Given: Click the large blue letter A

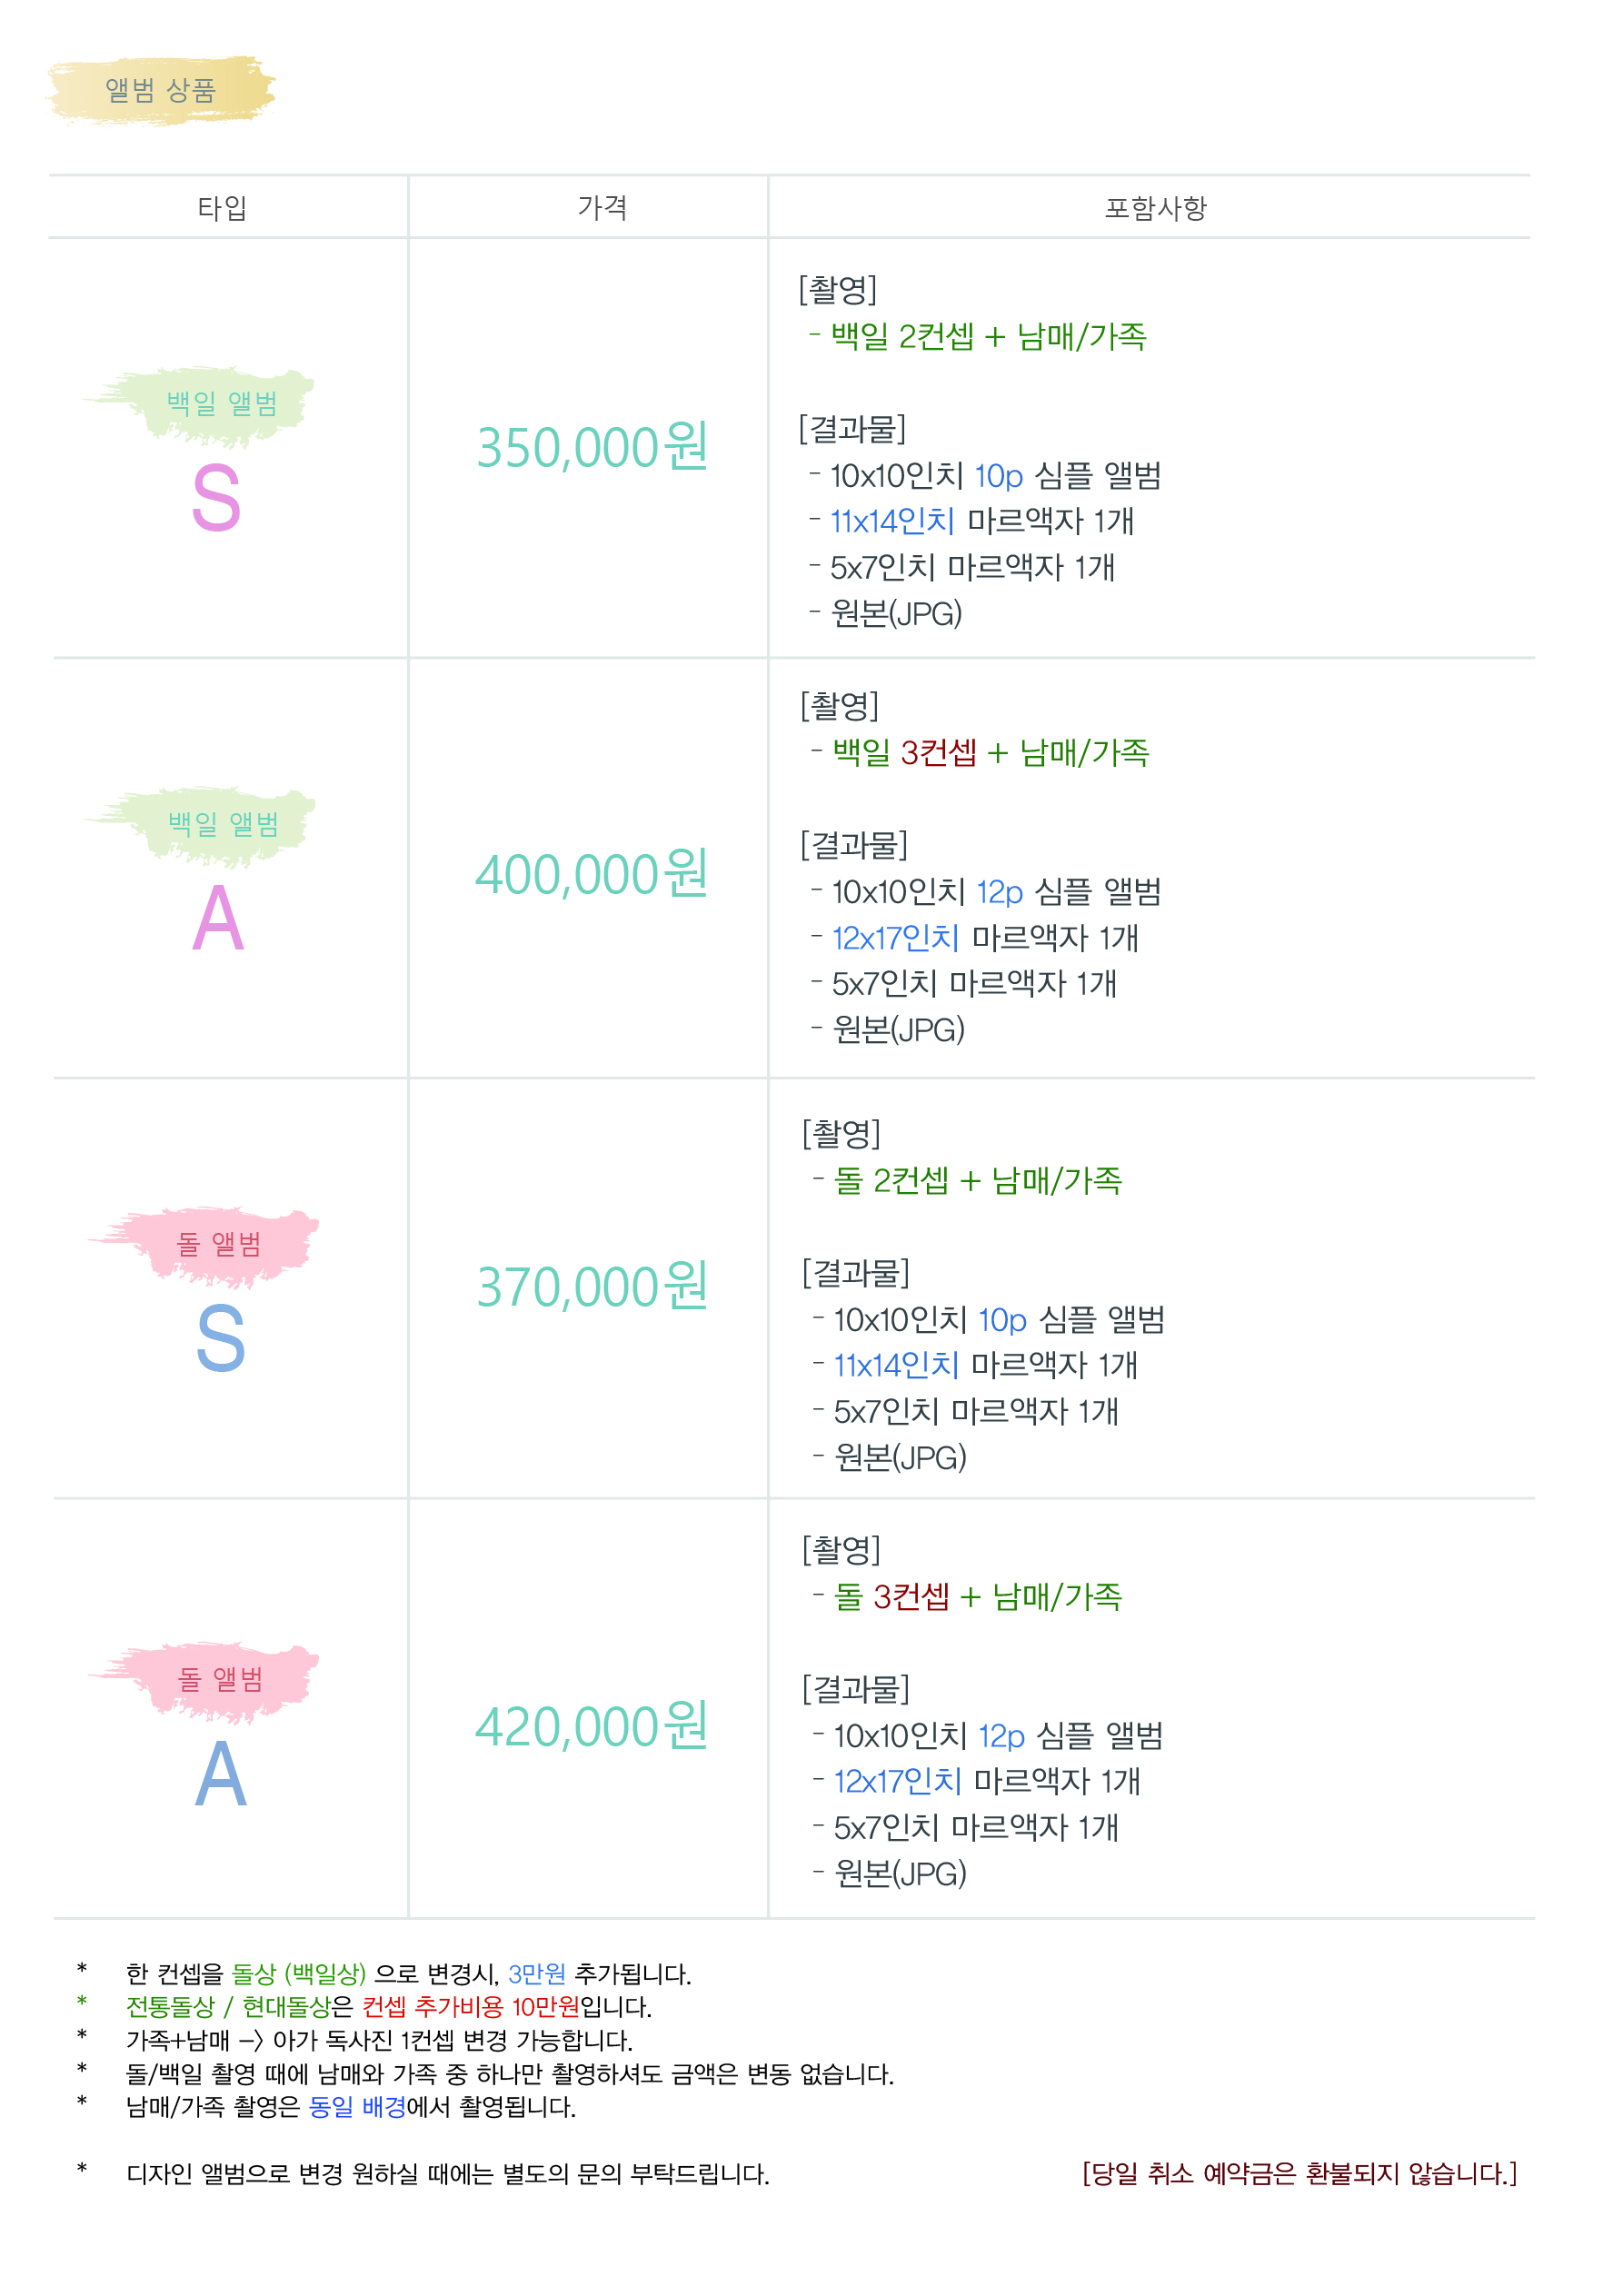Looking at the screenshot, I should coord(220,1774).
